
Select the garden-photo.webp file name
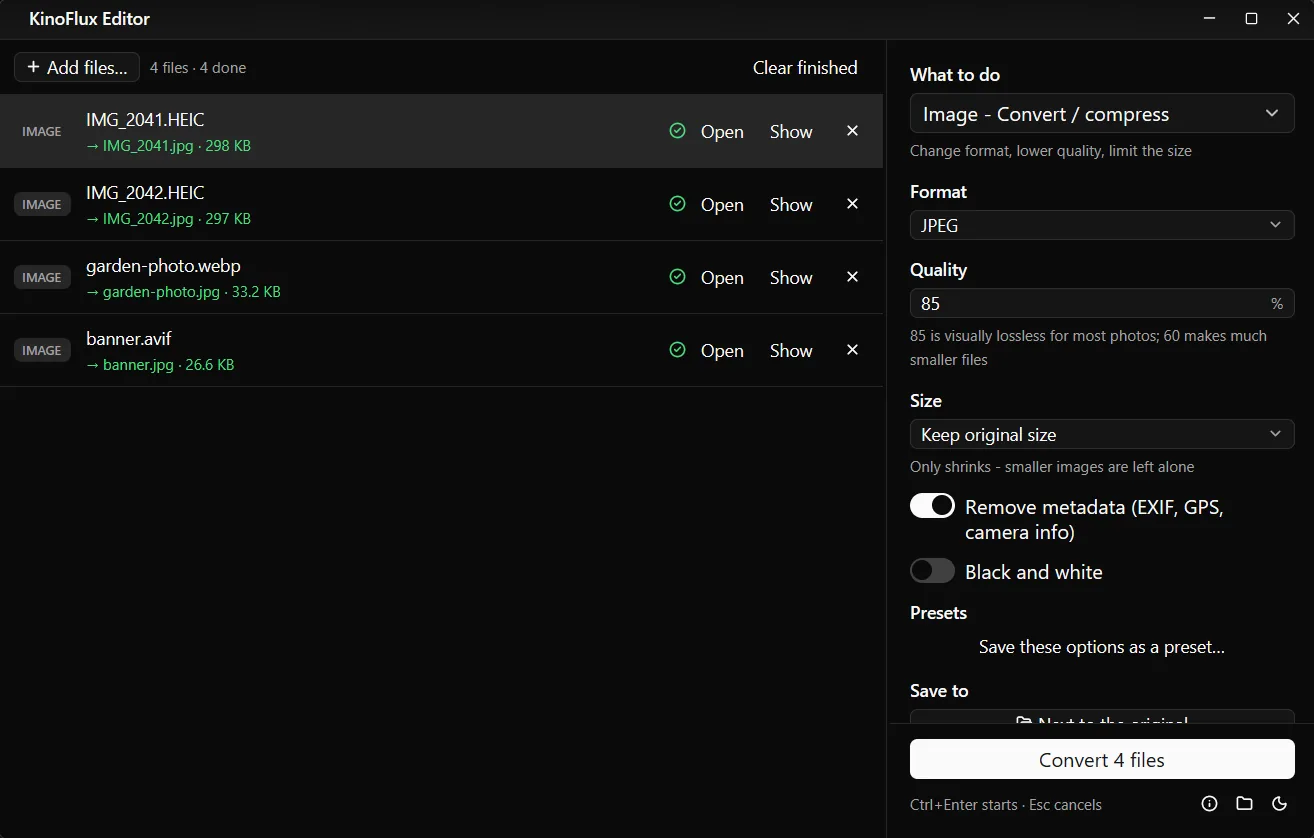pos(163,266)
